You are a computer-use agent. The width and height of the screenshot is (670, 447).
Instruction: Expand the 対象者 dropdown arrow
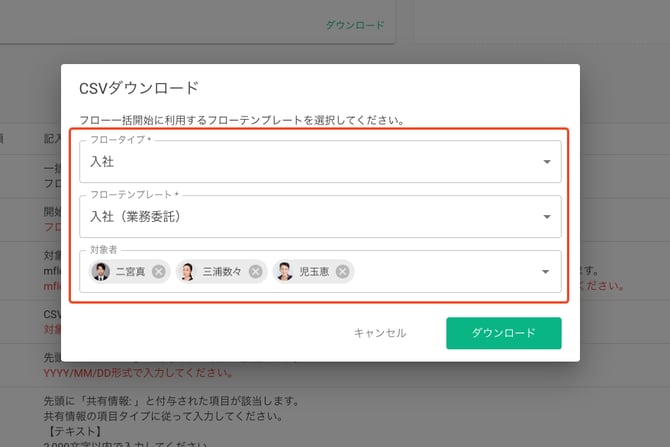[x=547, y=272]
